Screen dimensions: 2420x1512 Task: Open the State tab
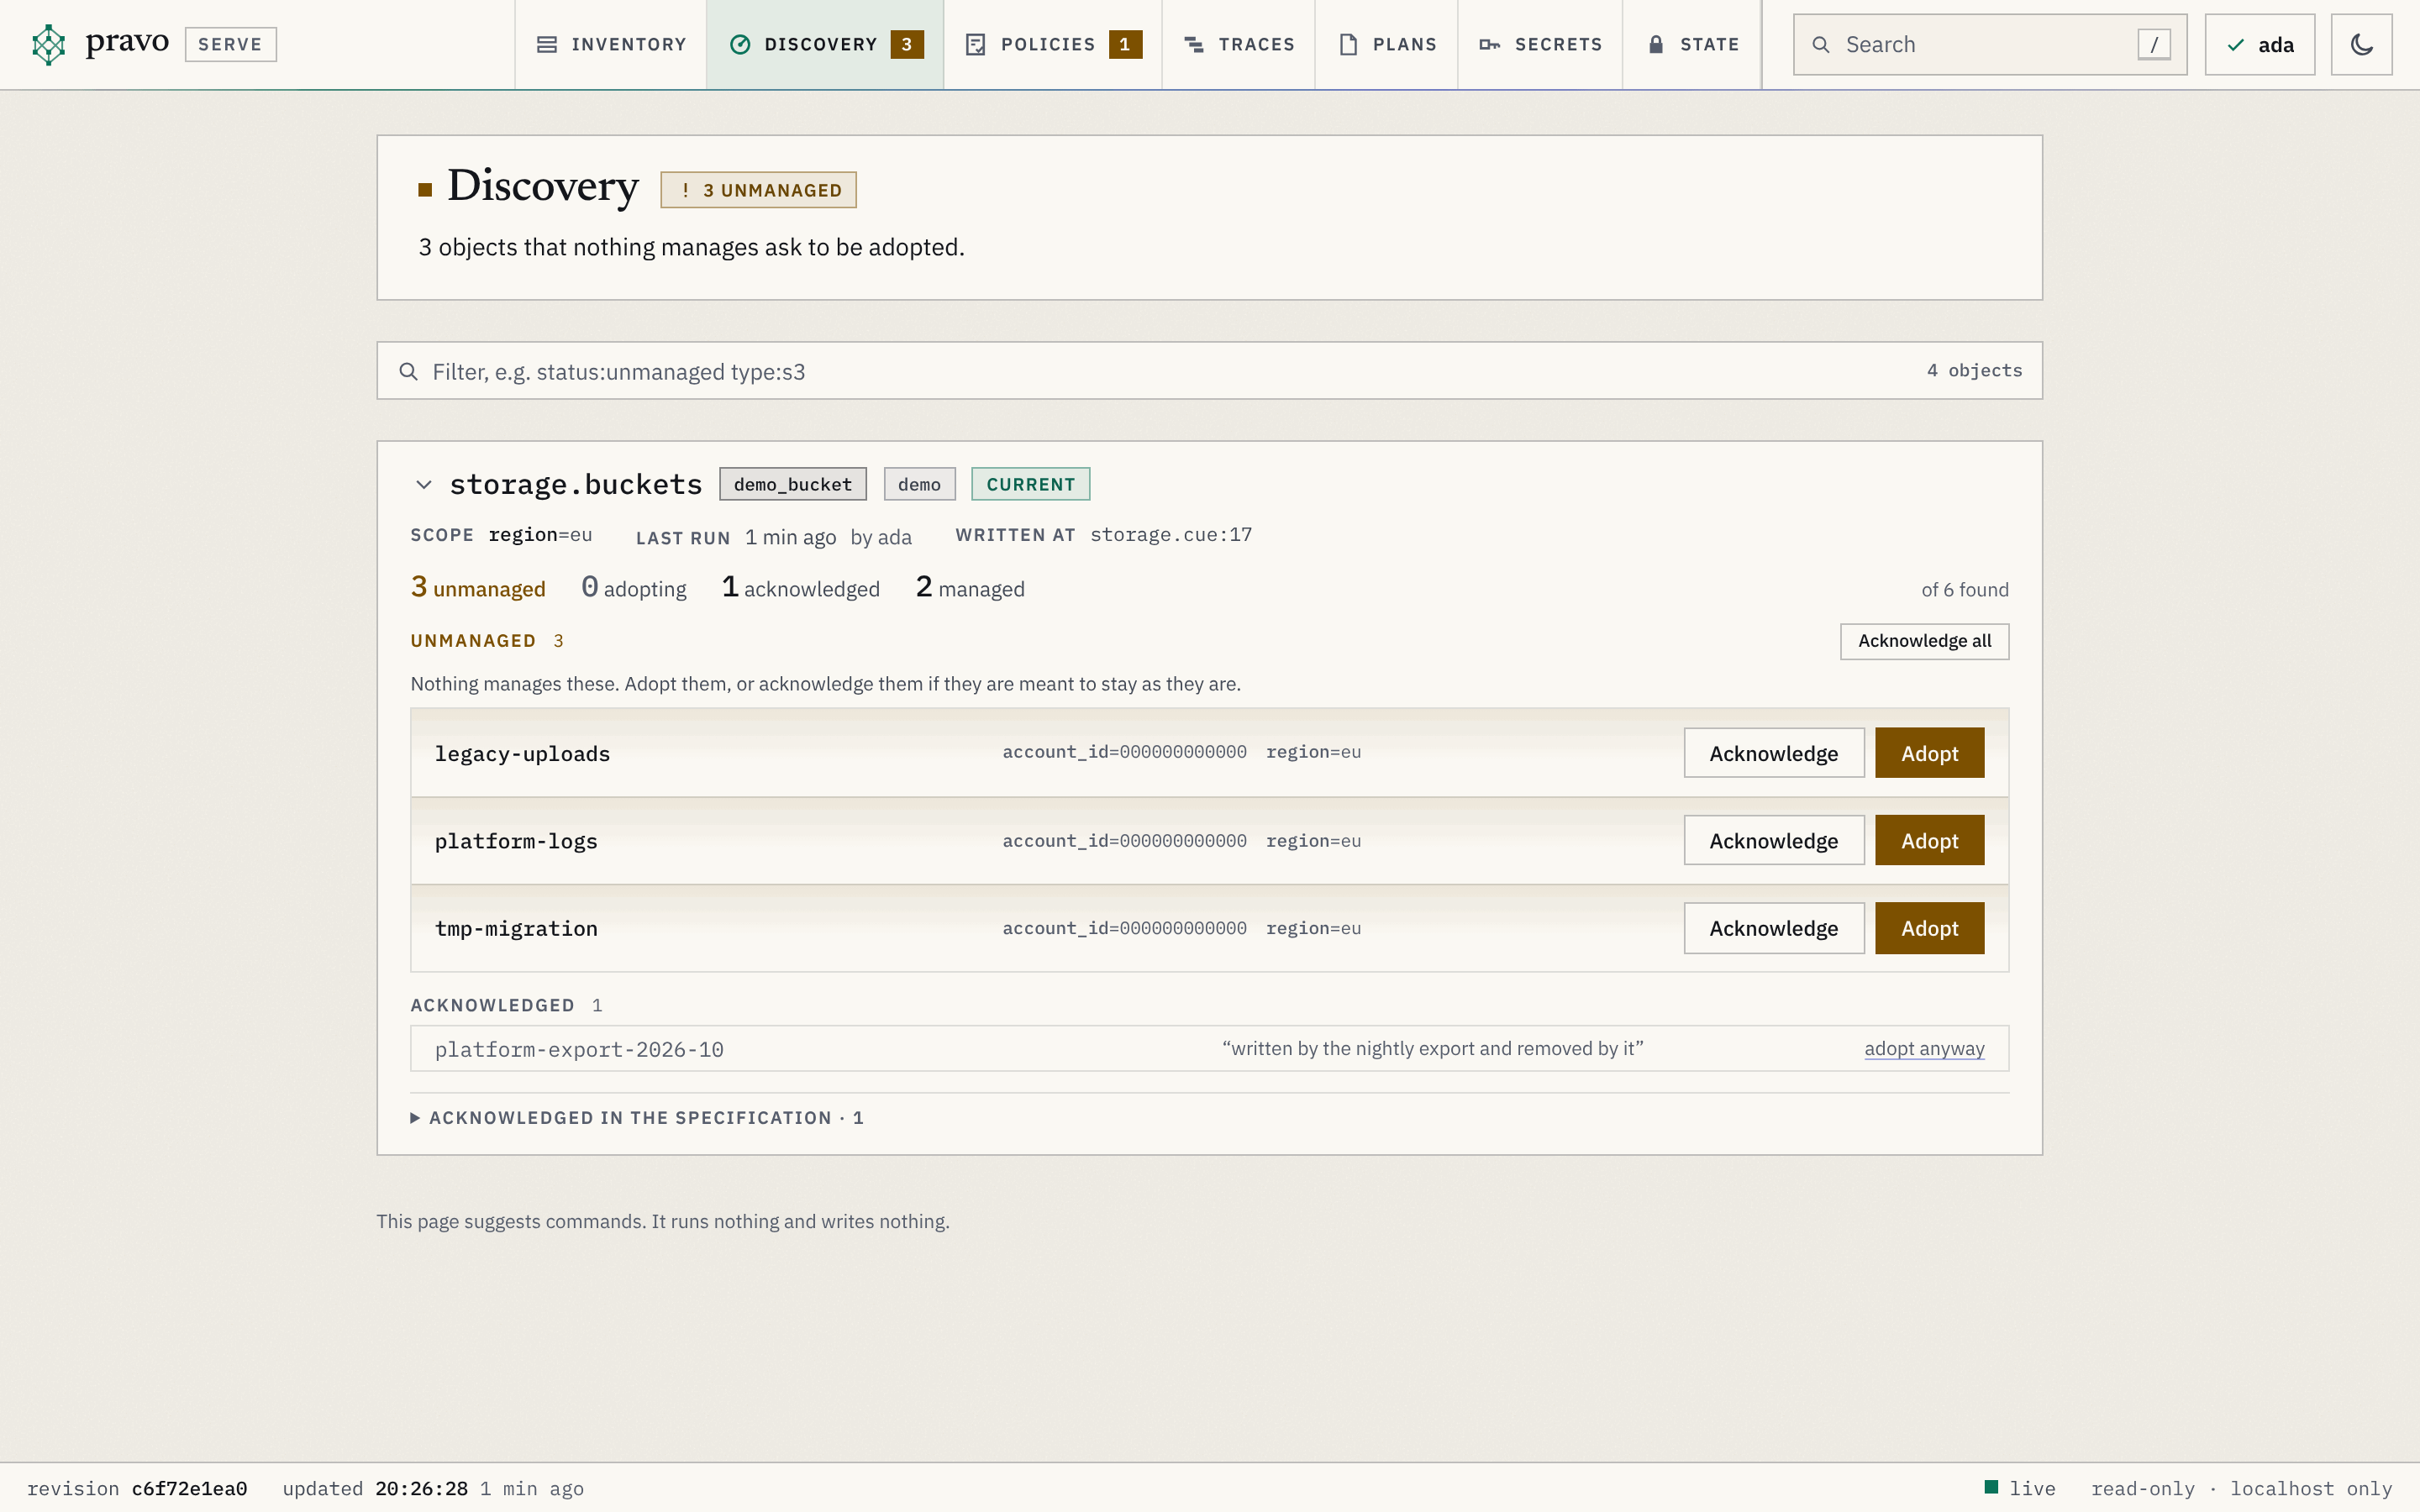click(1692, 44)
